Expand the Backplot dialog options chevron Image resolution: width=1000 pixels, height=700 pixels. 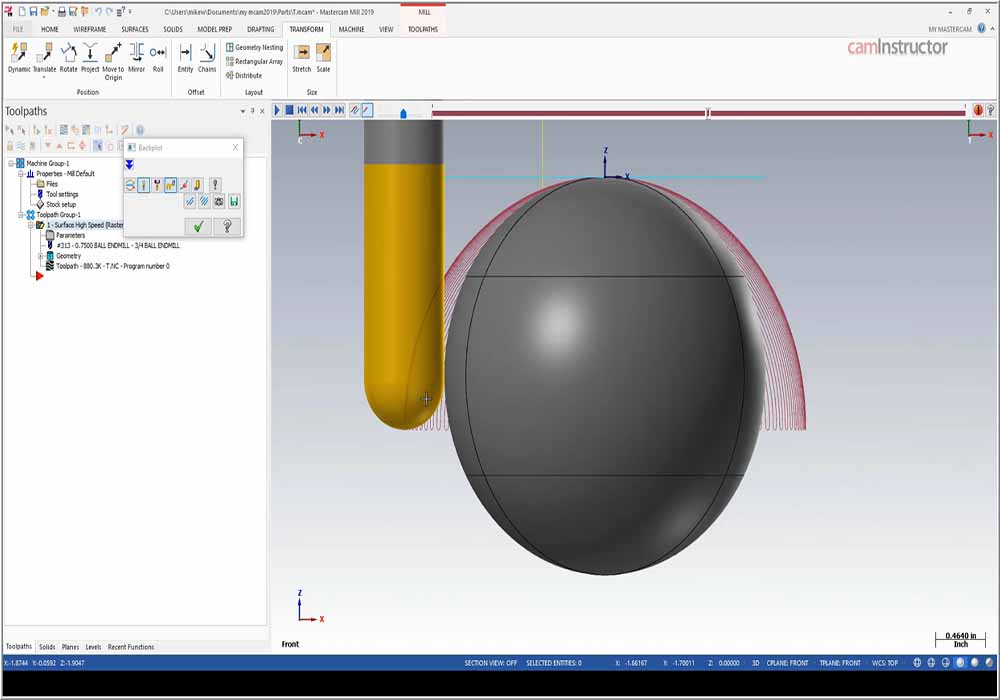[130, 165]
